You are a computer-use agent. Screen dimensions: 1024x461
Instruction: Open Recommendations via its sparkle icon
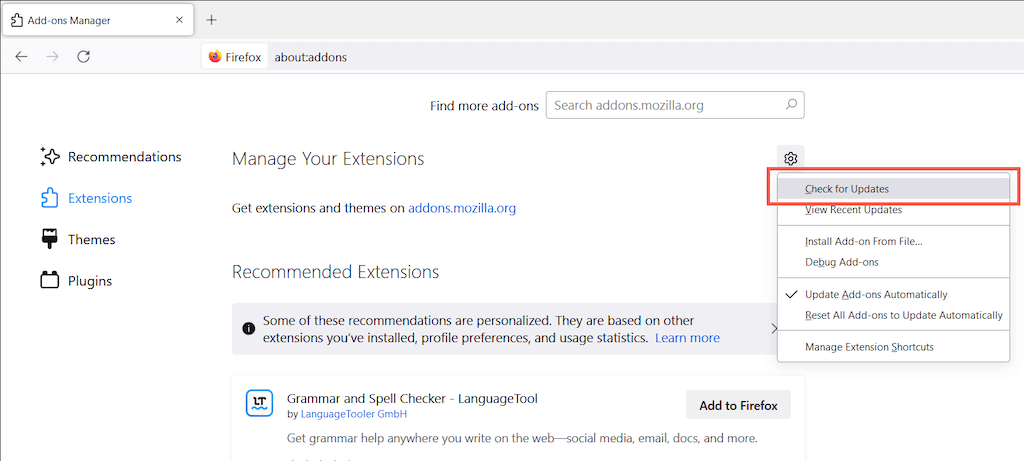coord(50,157)
